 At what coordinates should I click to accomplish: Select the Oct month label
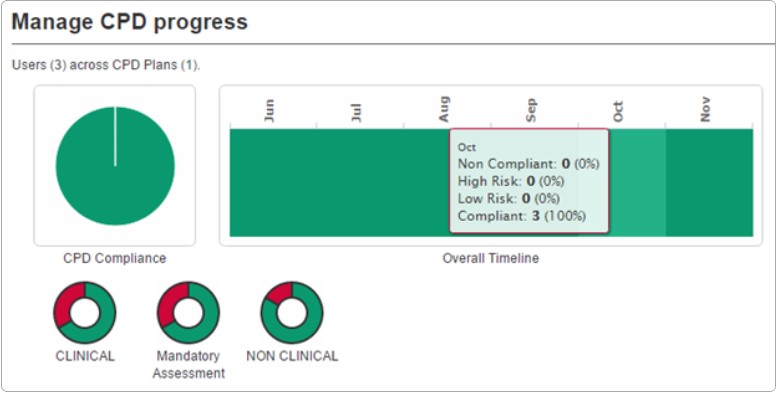coord(618,112)
